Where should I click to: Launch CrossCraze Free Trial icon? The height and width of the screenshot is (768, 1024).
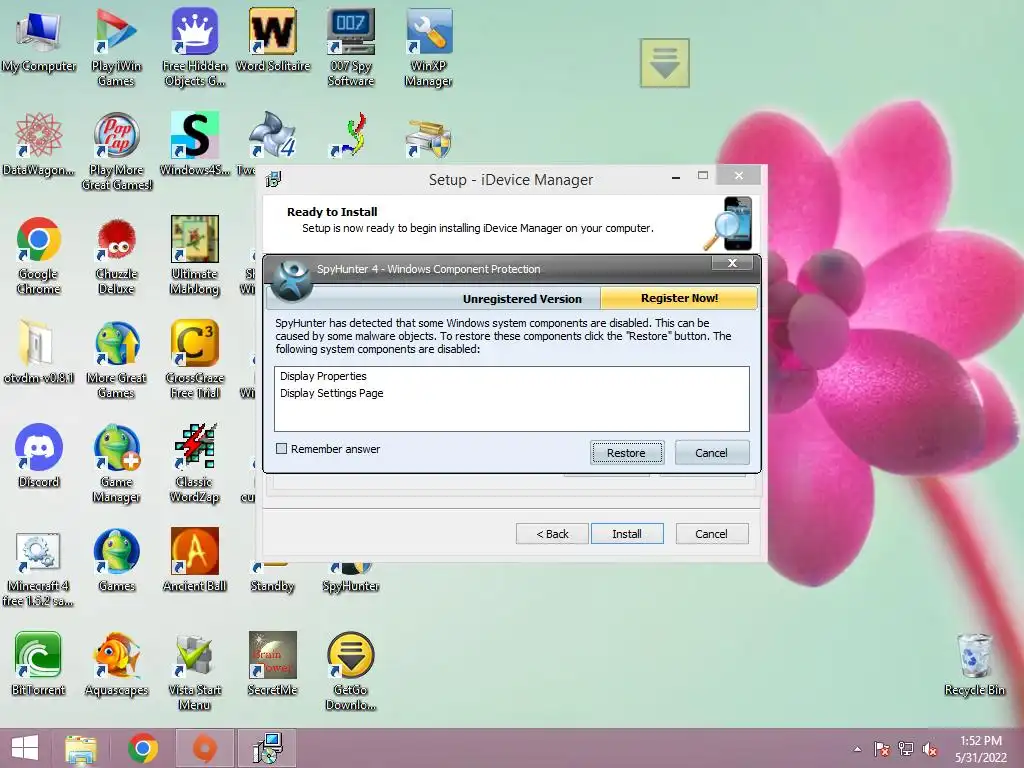[195, 360]
